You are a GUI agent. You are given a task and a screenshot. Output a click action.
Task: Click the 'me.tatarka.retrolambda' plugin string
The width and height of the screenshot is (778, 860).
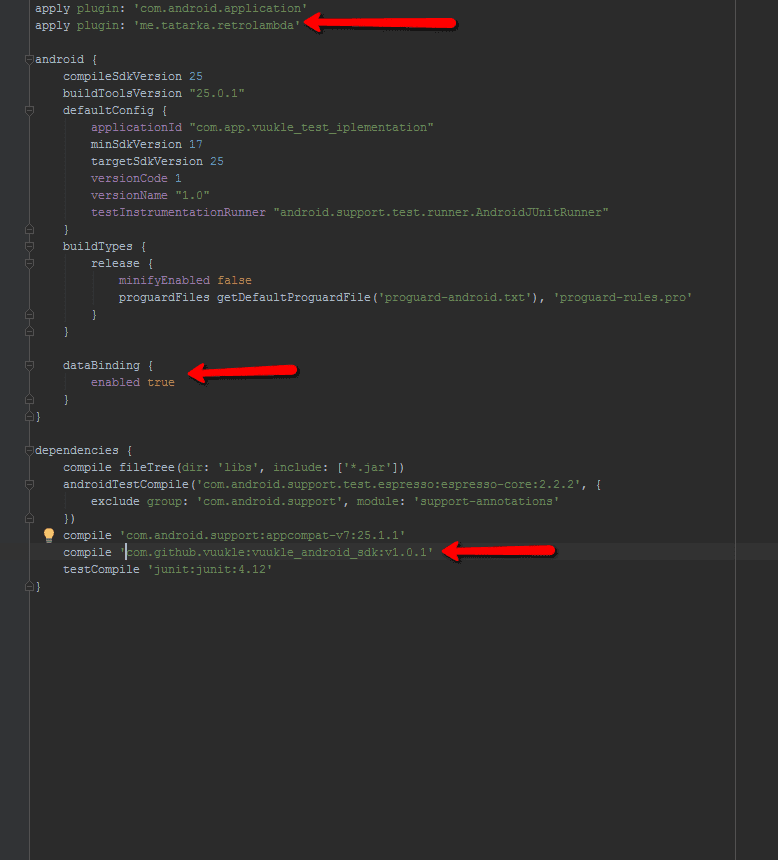216,25
